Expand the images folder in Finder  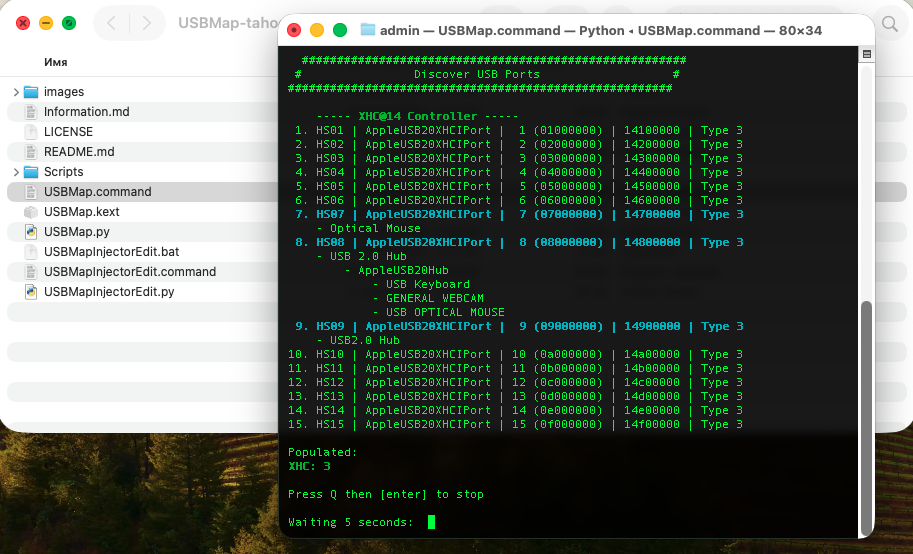[x=16, y=92]
